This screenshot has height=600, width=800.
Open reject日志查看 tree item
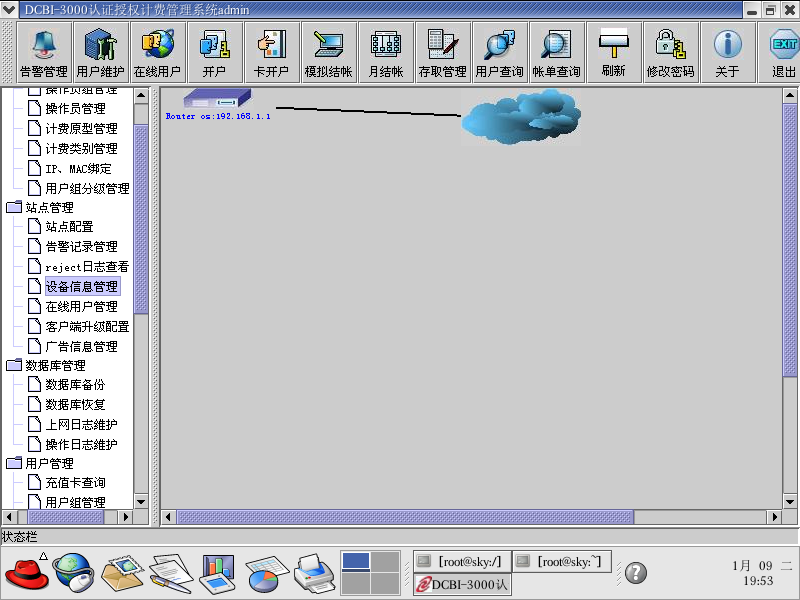click(x=87, y=266)
